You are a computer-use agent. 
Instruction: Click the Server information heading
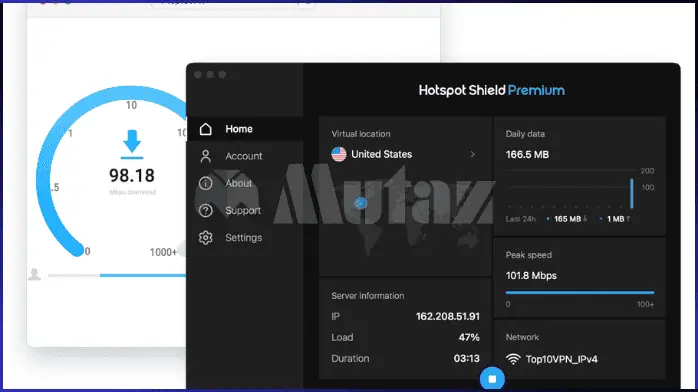tap(368, 296)
